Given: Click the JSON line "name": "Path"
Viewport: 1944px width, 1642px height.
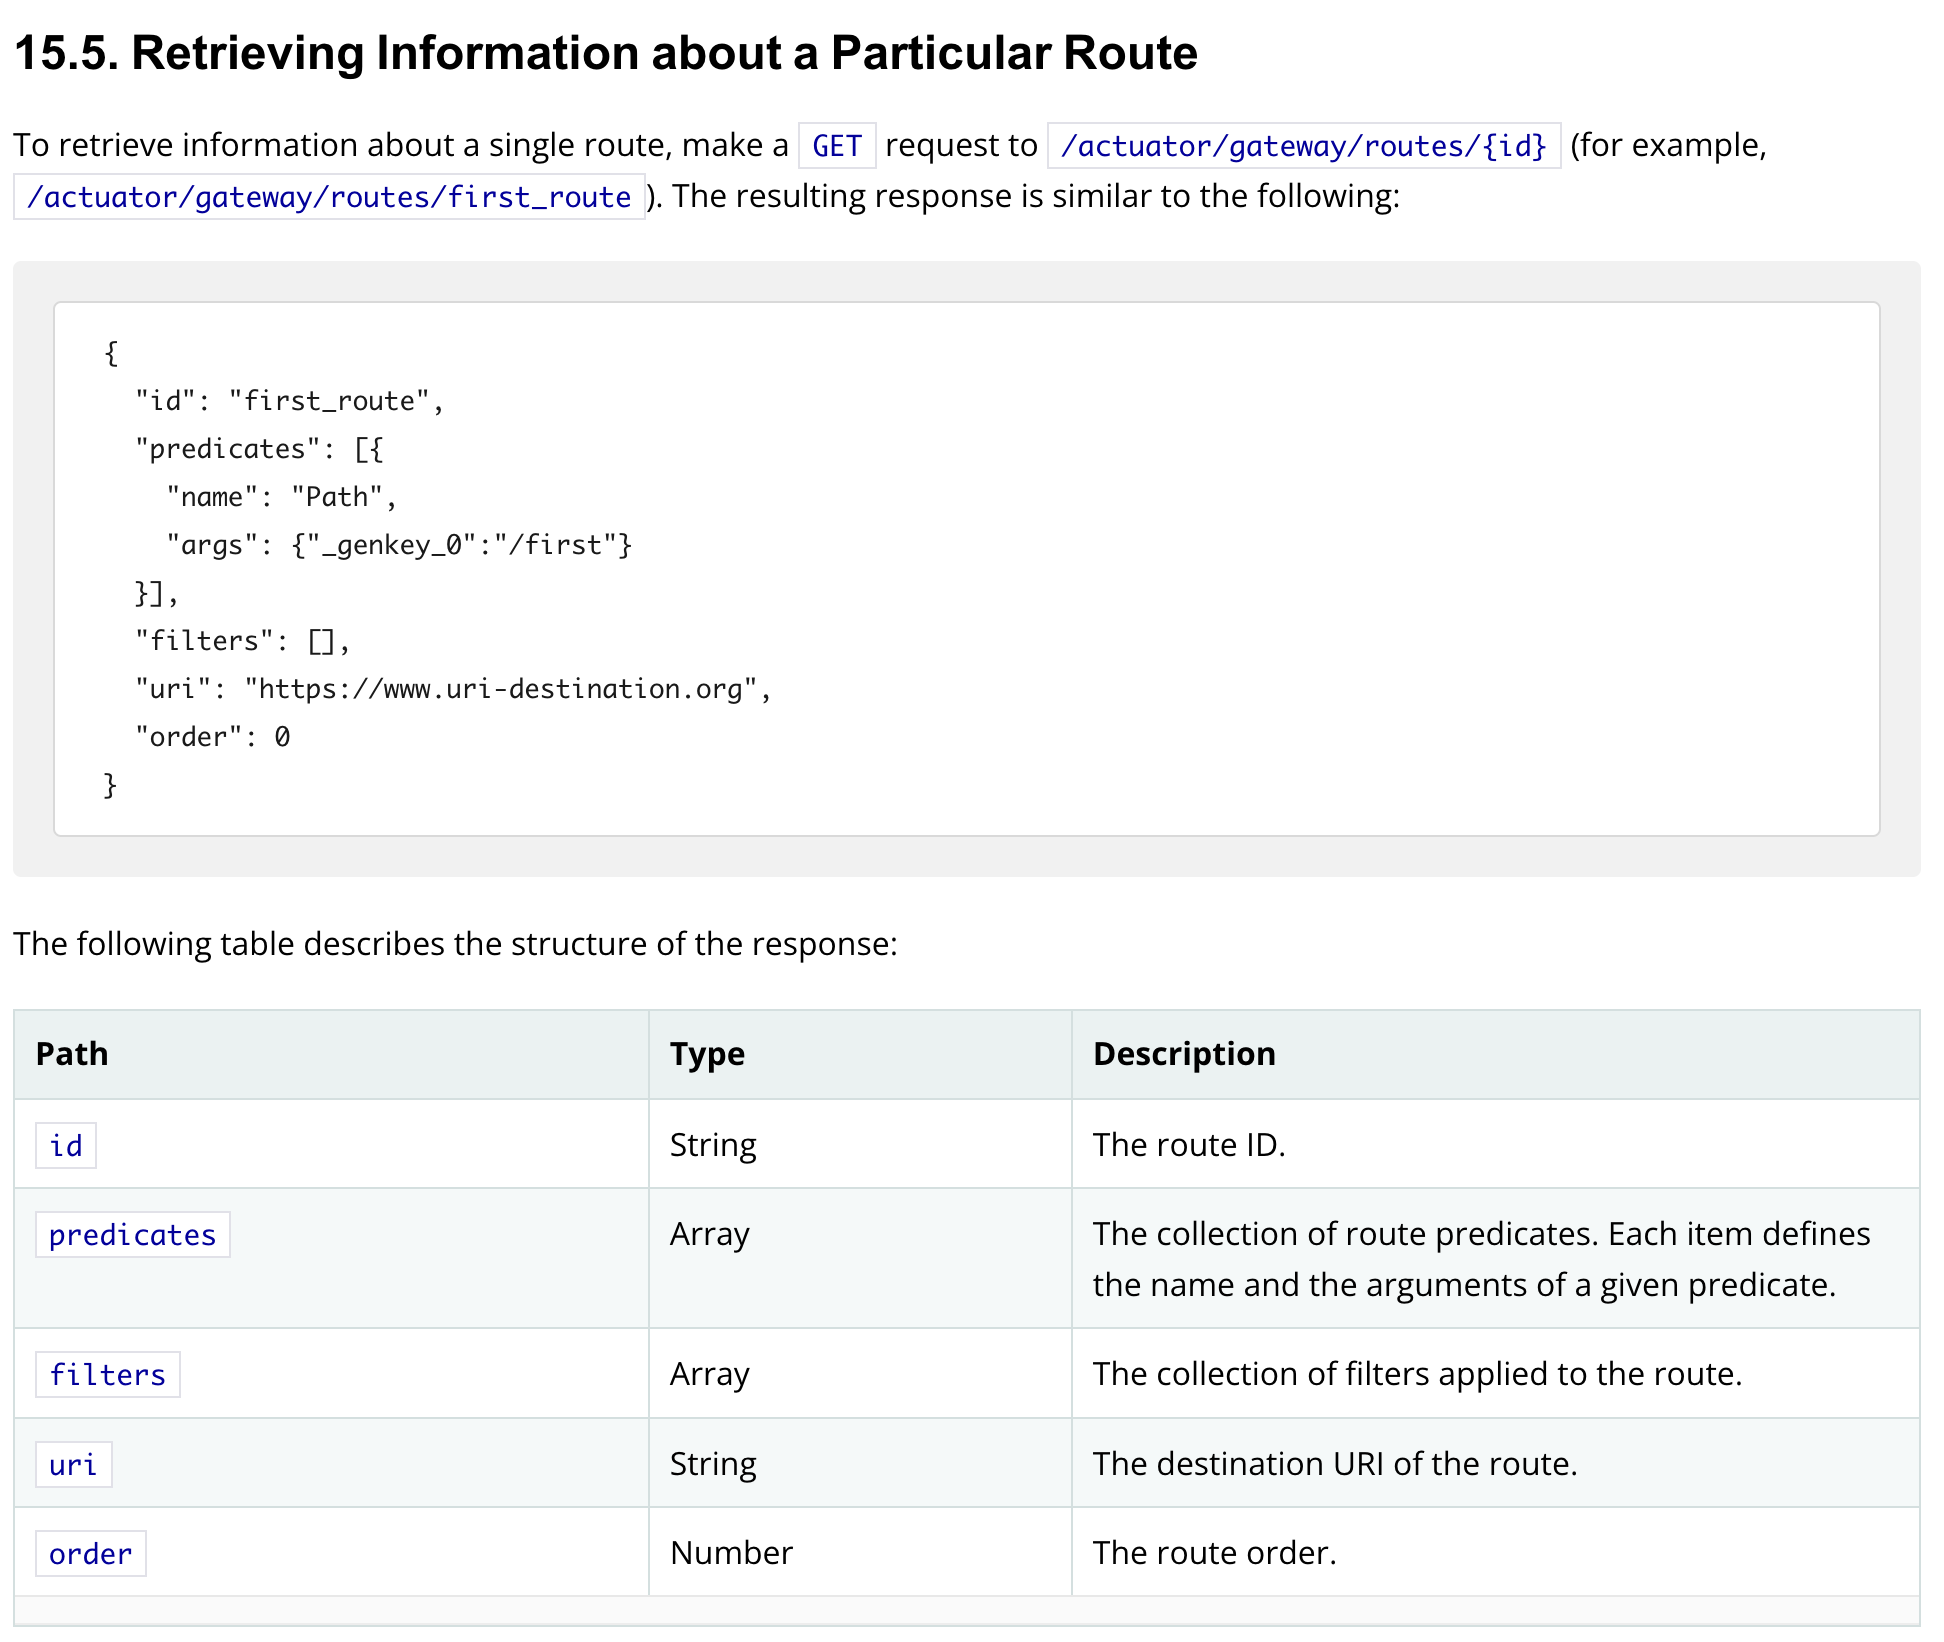Looking at the screenshot, I should coord(282,497).
